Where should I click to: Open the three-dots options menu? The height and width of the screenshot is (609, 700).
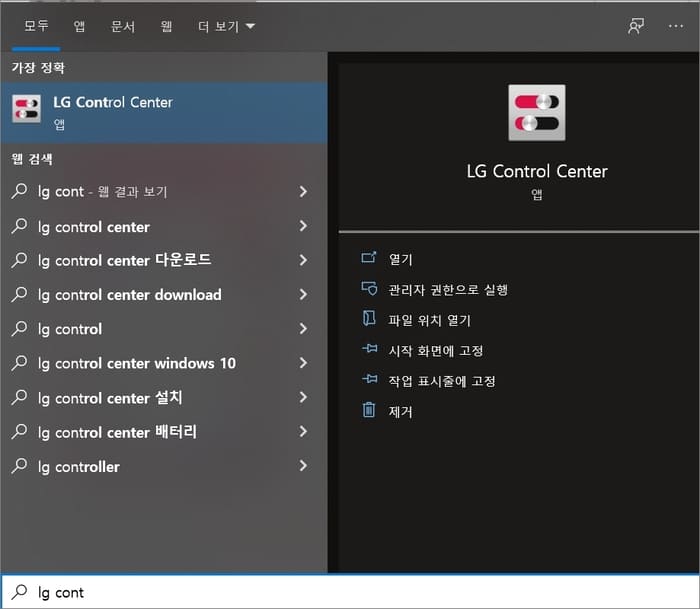pos(676,26)
